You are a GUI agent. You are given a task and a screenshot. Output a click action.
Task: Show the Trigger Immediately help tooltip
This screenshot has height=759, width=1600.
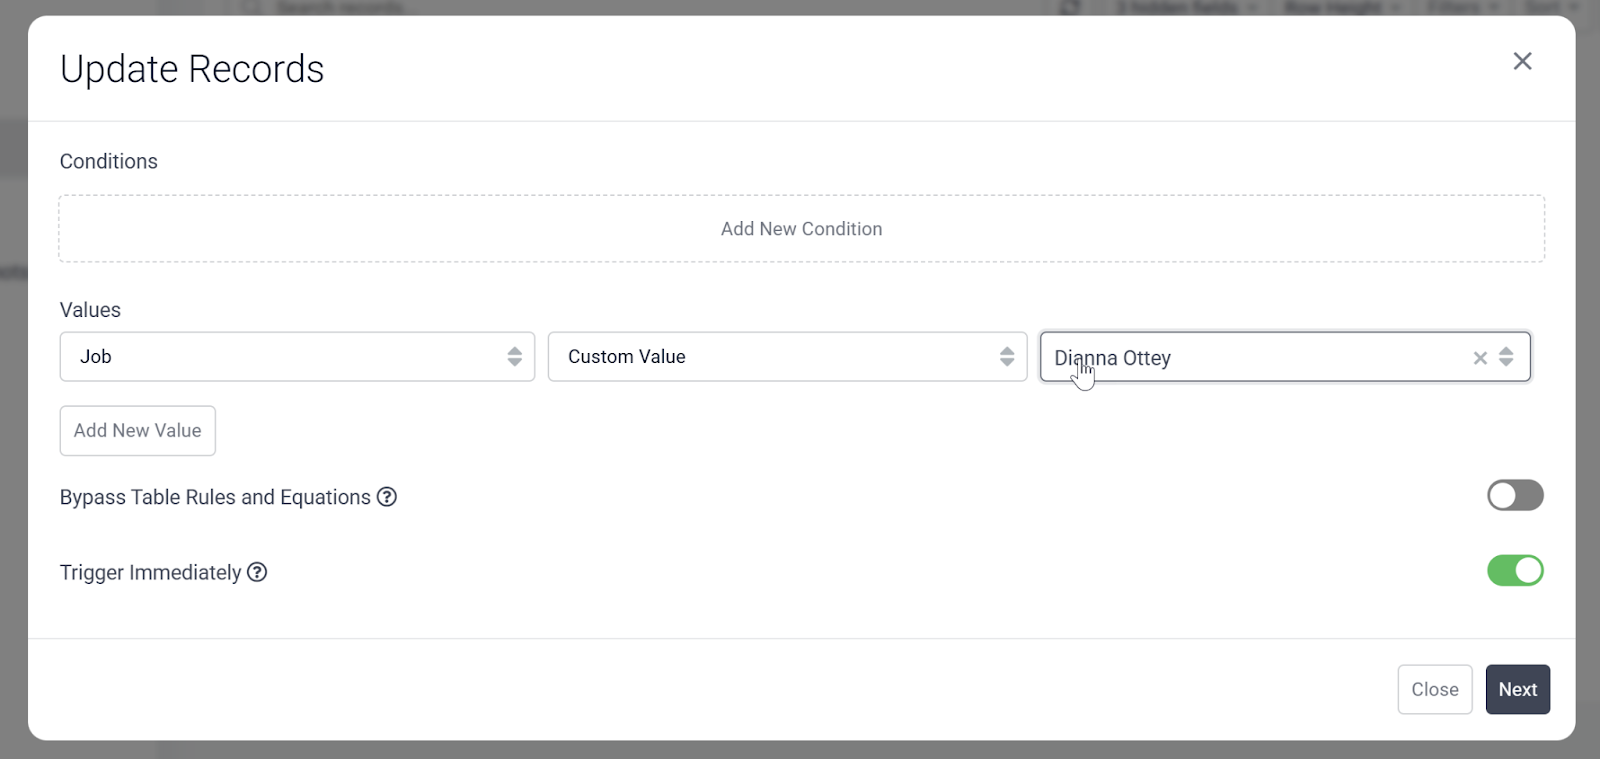[x=257, y=572]
